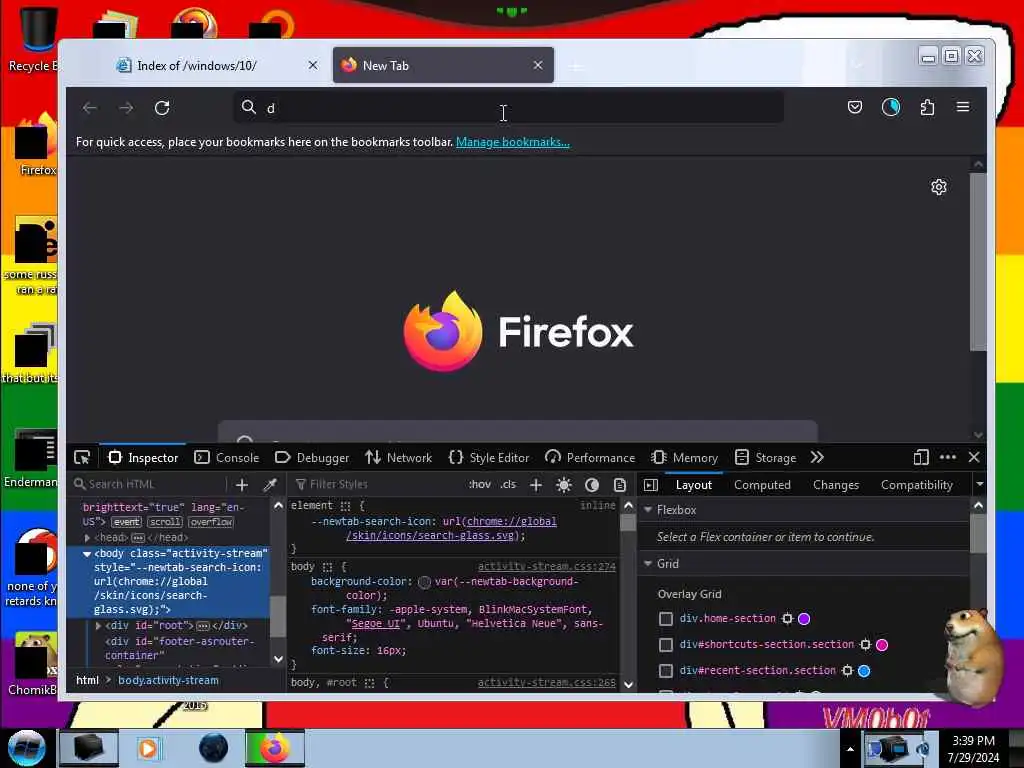
Task: Add a new HTML node with plus icon
Action: point(242,485)
